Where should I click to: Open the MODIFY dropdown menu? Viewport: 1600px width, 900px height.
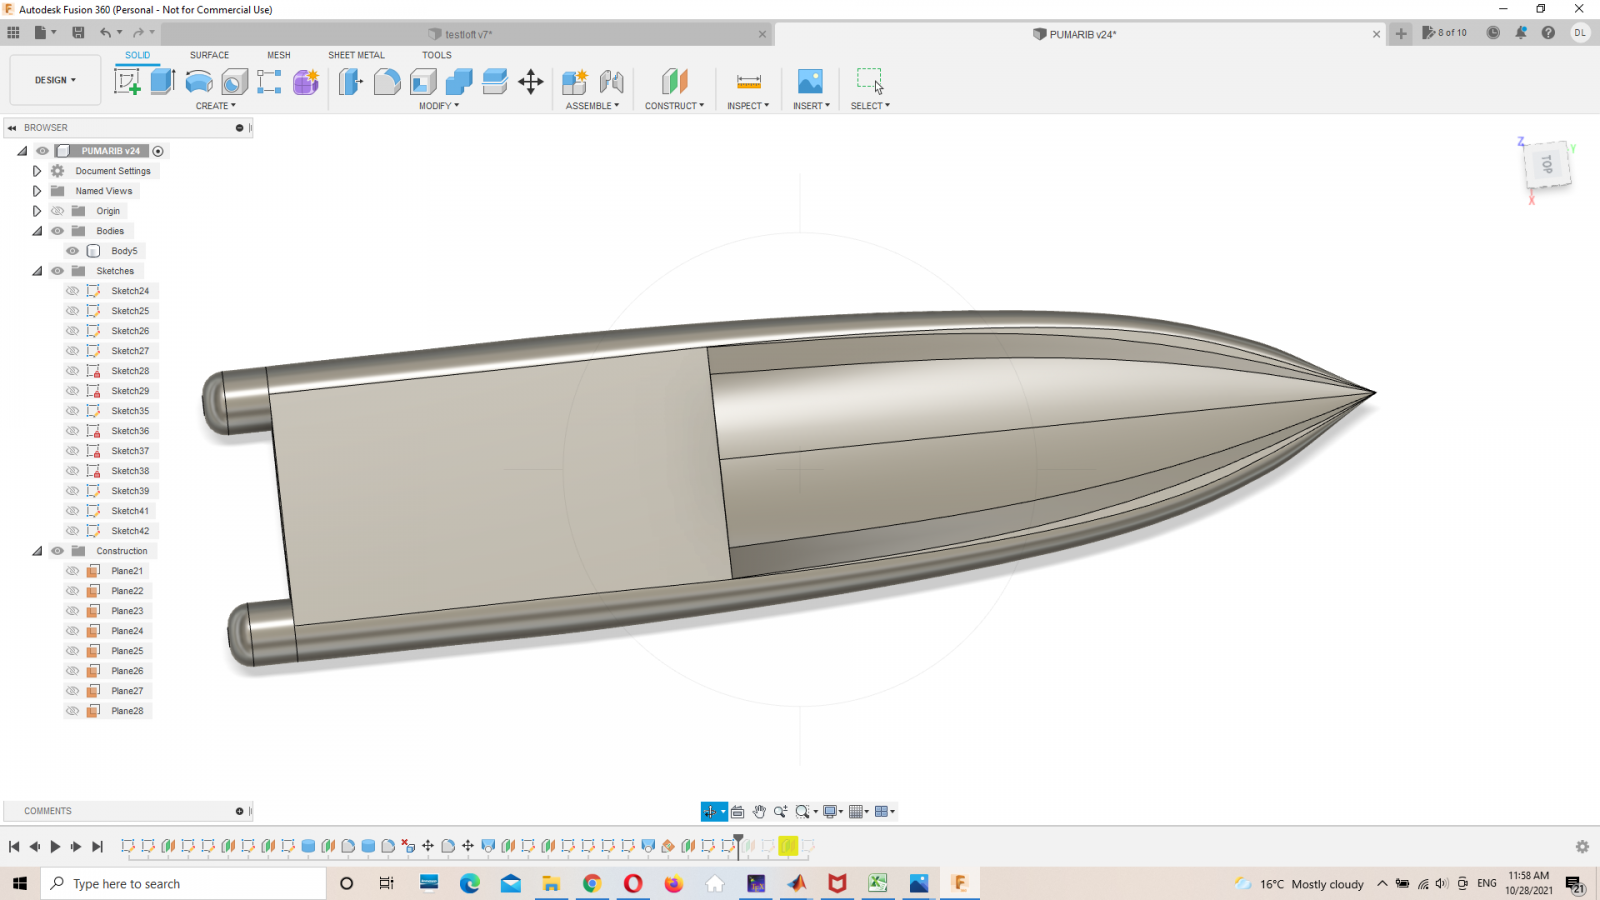pyautogui.click(x=439, y=106)
